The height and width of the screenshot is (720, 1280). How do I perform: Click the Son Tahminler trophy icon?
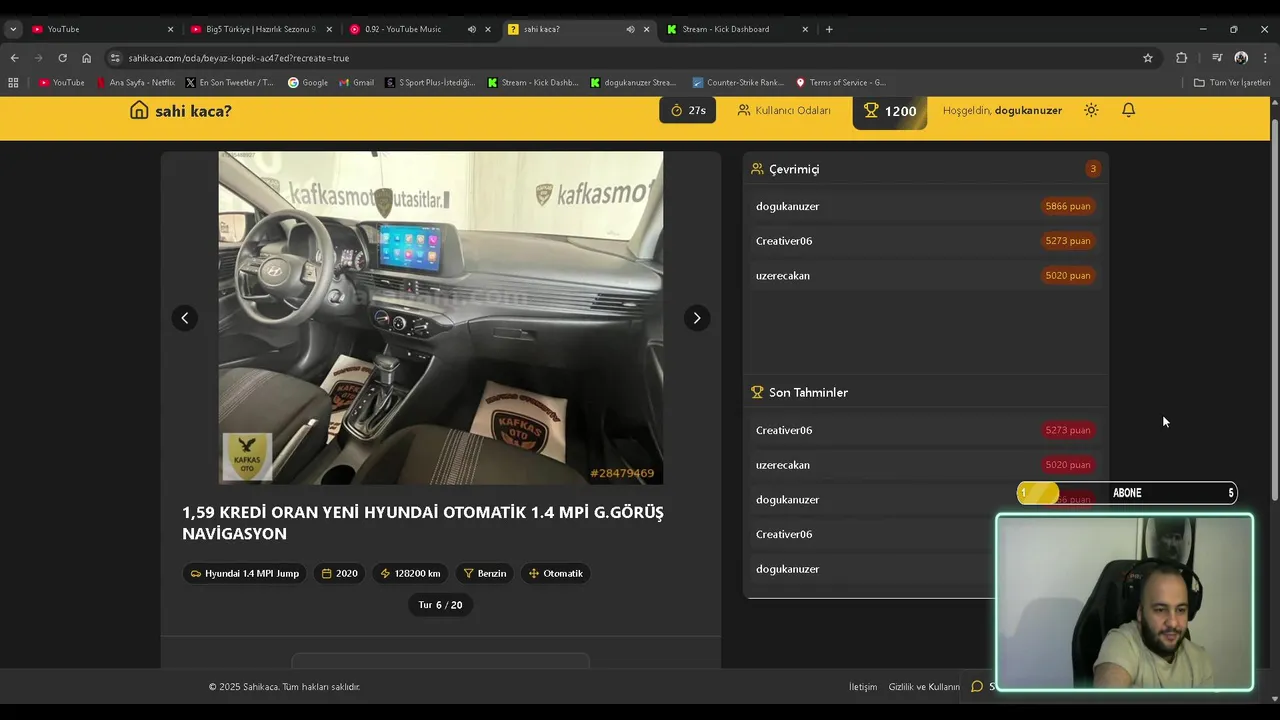click(757, 392)
